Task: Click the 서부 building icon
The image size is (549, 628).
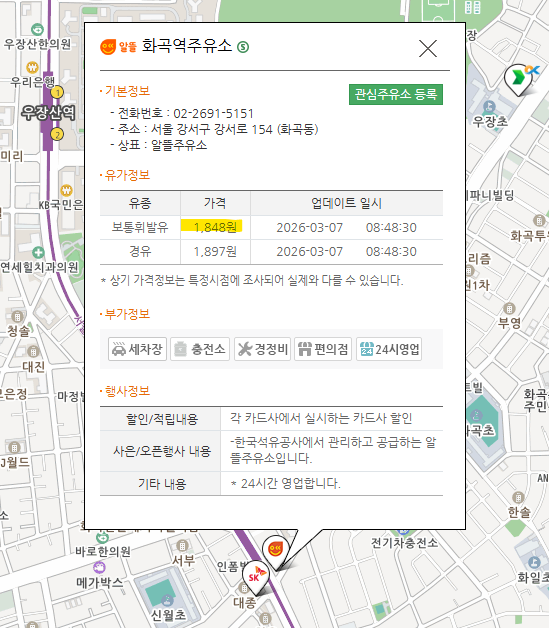Action: tap(182, 545)
